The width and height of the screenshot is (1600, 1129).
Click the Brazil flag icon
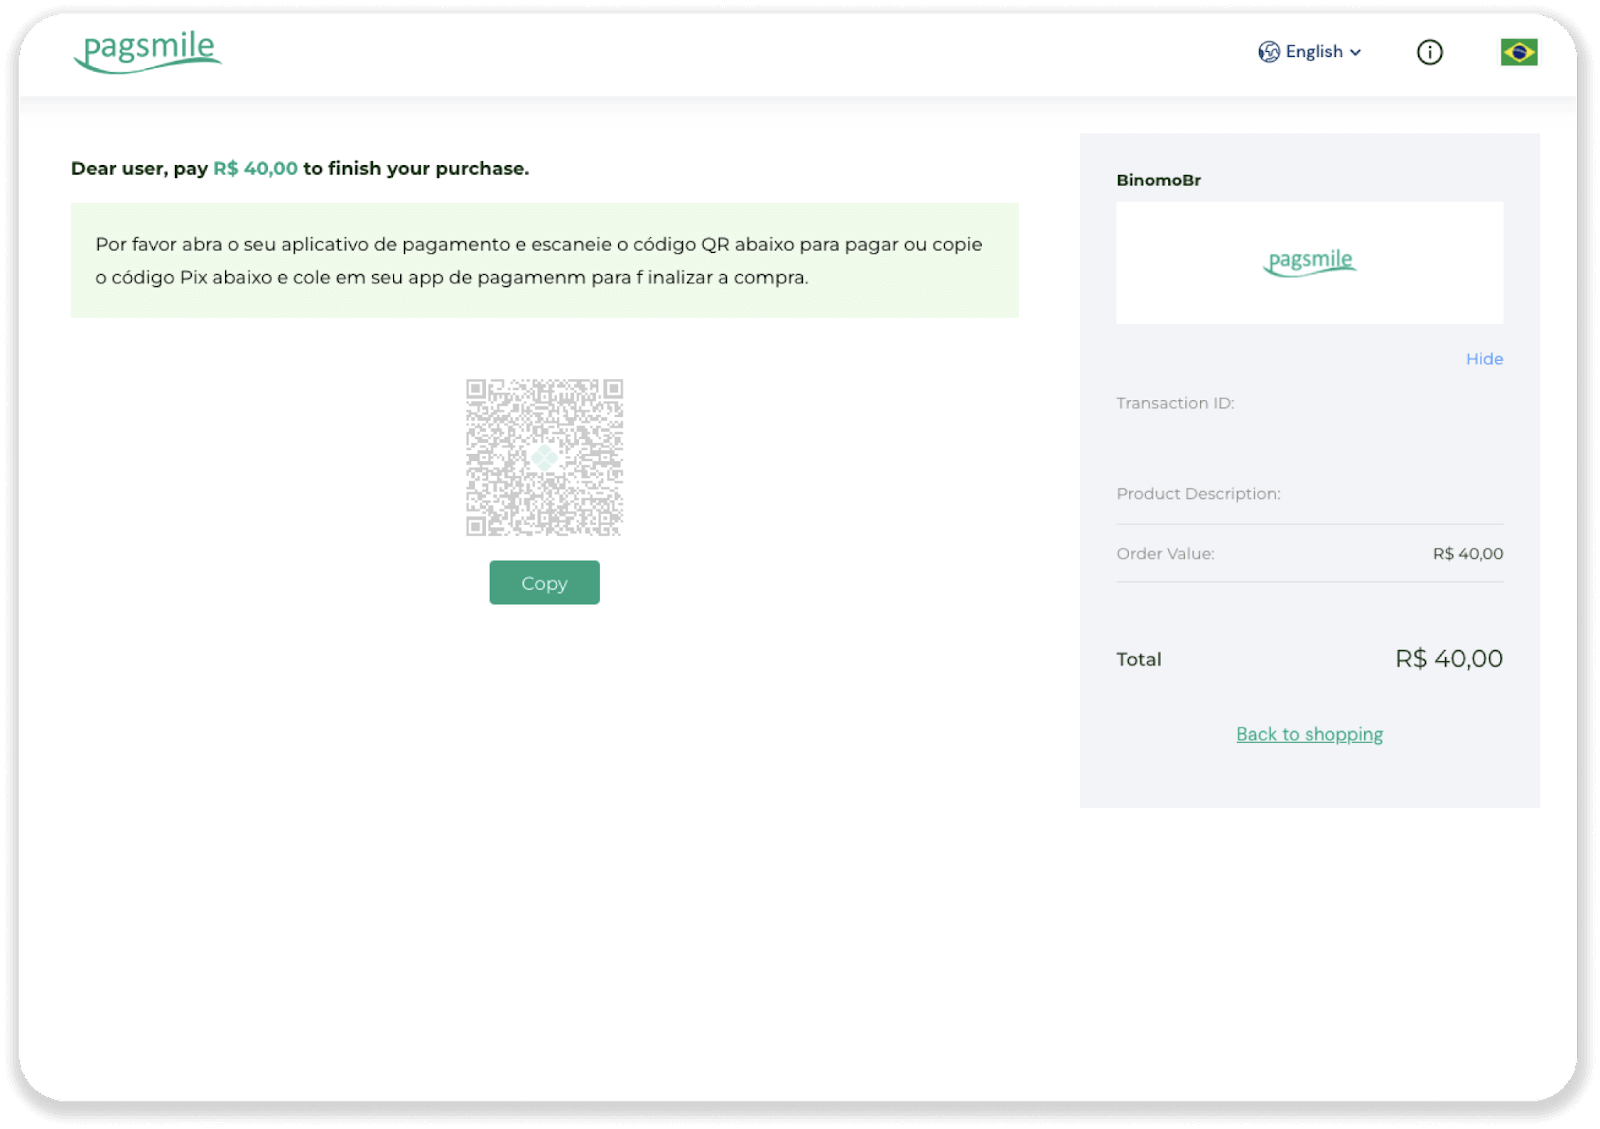(x=1517, y=51)
